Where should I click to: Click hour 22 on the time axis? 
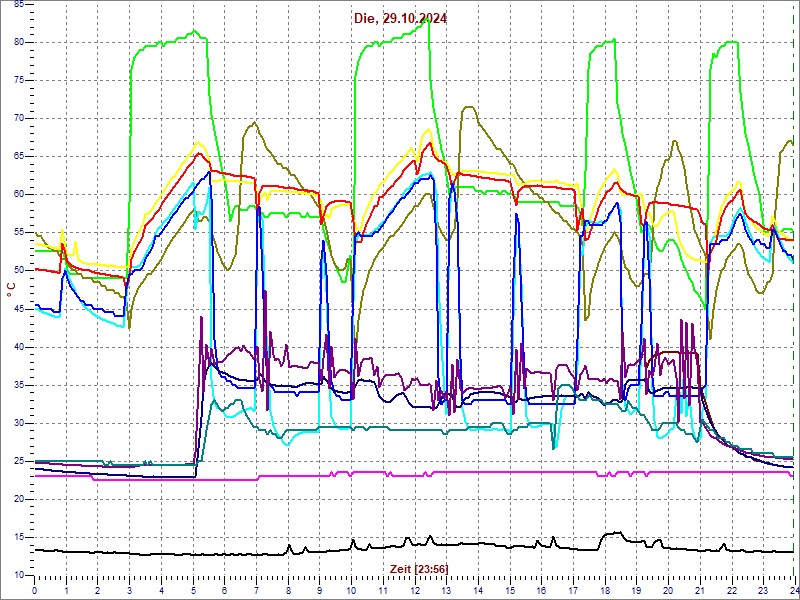[731, 590]
